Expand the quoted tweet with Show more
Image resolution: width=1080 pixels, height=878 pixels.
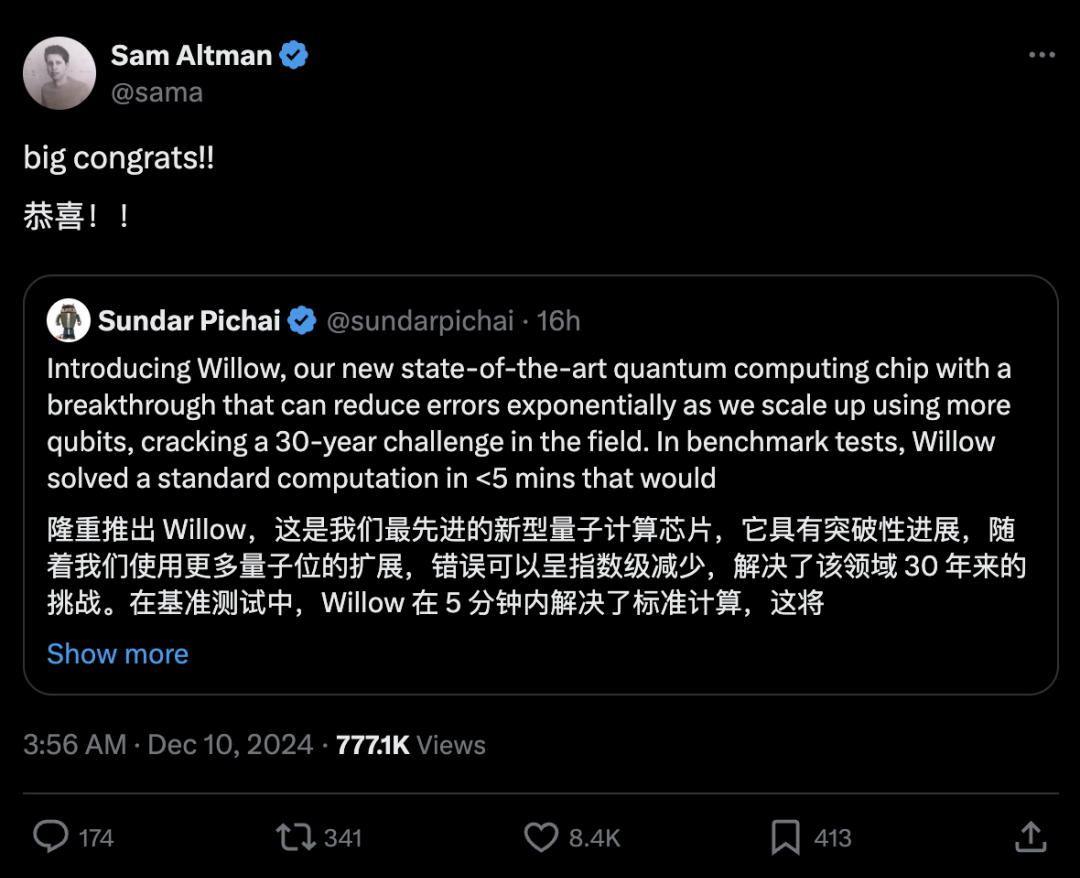pos(117,653)
